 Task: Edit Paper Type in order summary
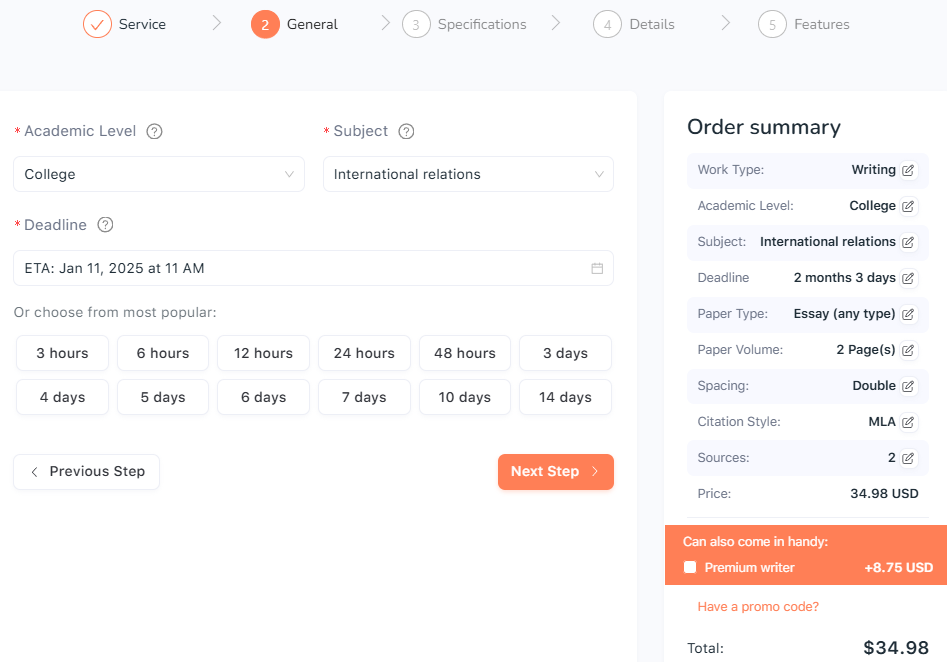[908, 314]
